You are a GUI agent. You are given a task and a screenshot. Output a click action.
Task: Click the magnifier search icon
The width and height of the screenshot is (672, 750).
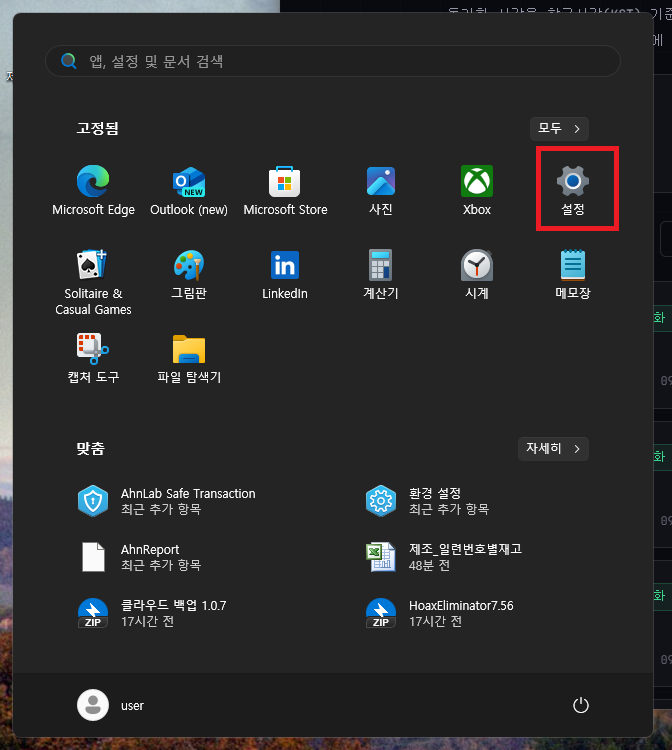pos(69,61)
